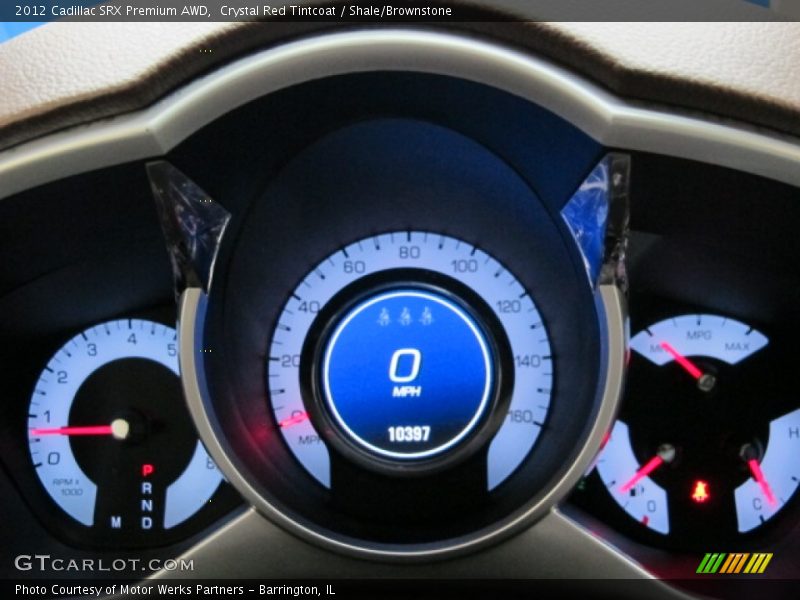Click the H hot mark on temperature gauge
The height and width of the screenshot is (600, 800).
point(793,433)
